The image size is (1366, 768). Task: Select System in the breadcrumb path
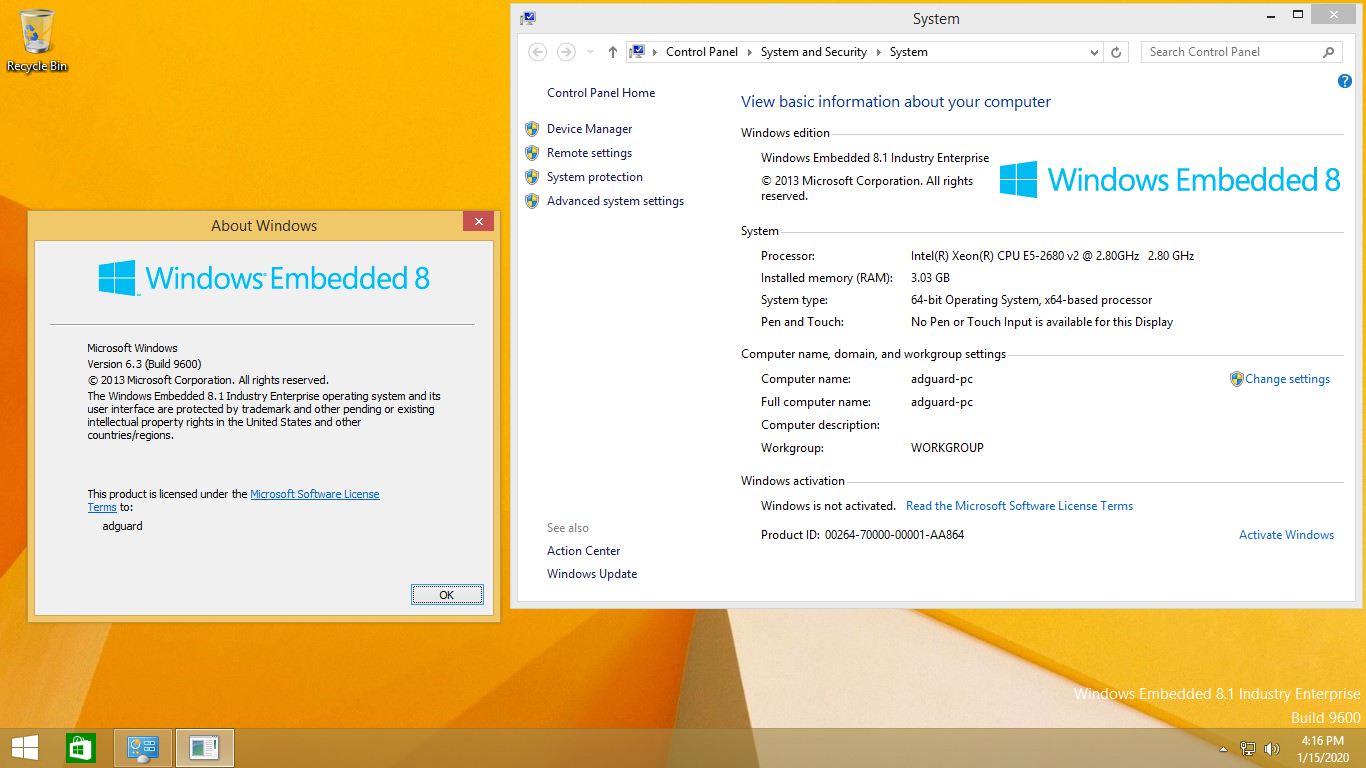[x=908, y=52]
